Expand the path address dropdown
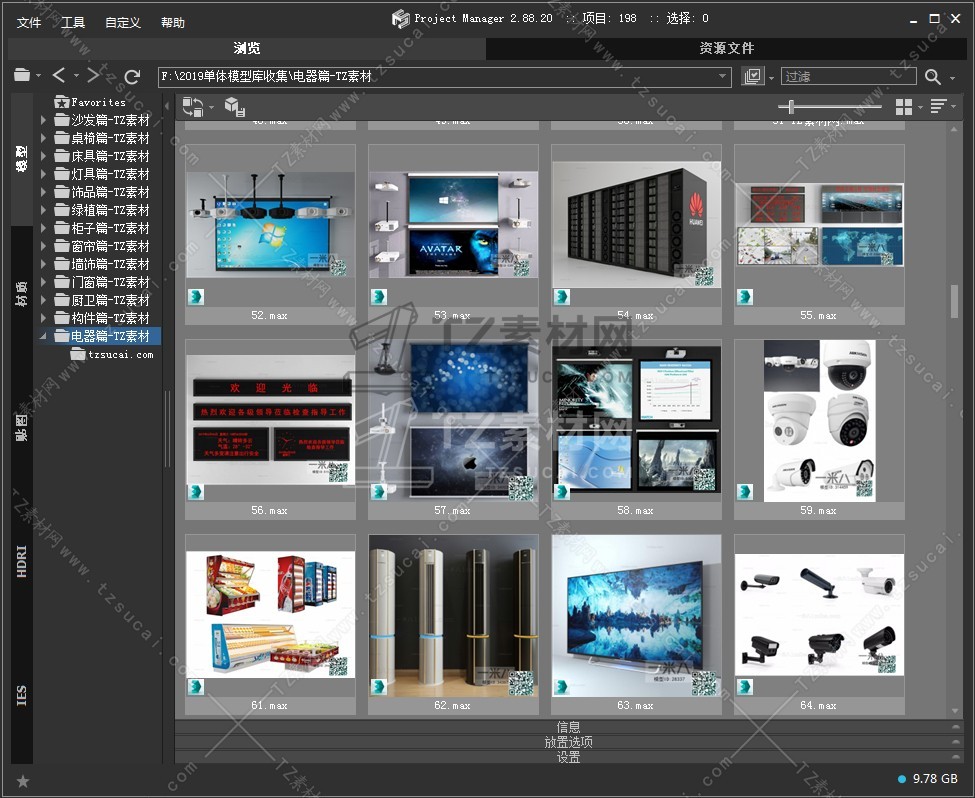 pos(723,76)
